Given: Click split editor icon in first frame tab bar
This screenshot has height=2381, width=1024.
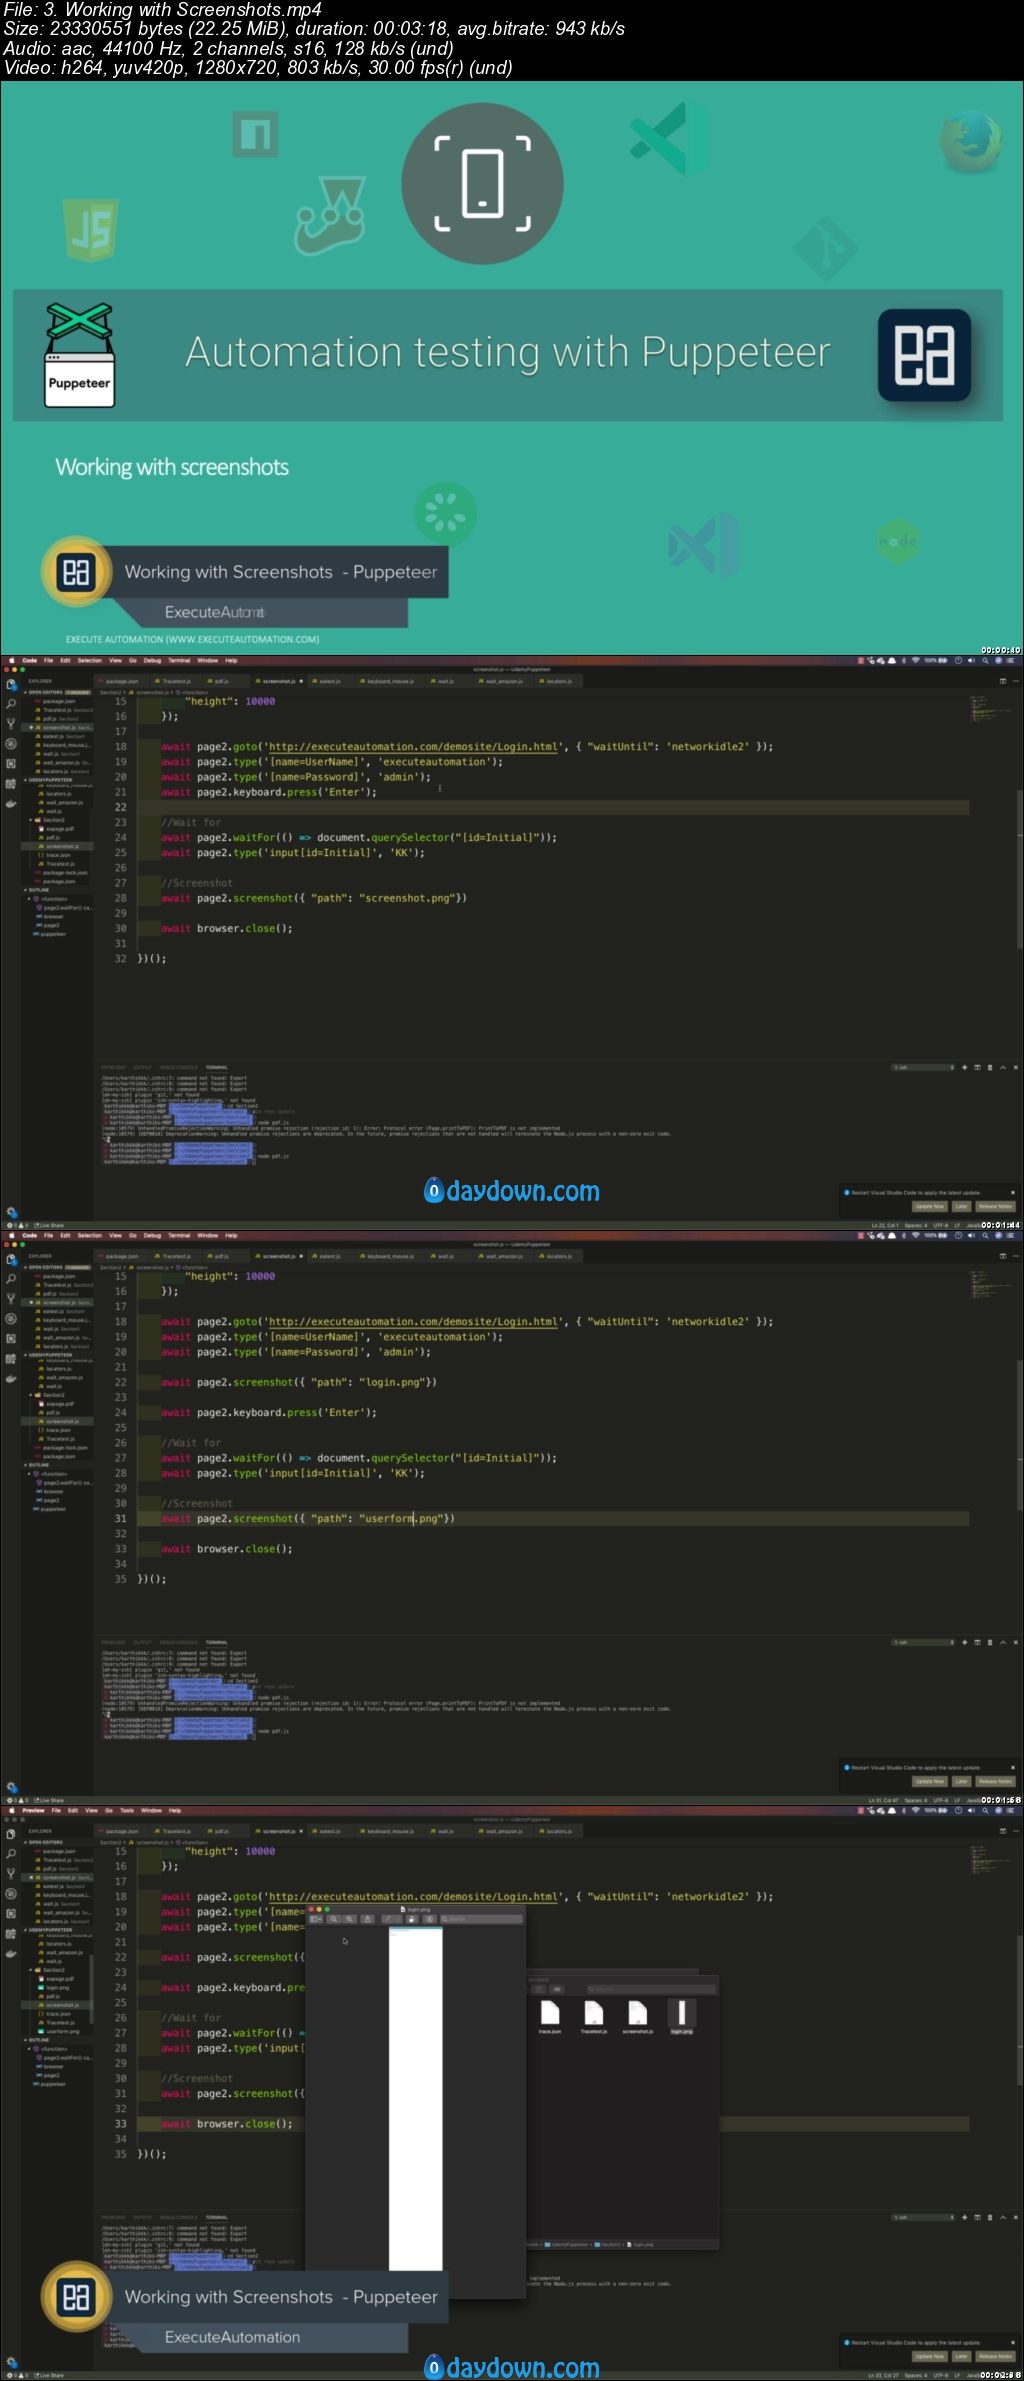Looking at the screenshot, I should coord(1003,681).
